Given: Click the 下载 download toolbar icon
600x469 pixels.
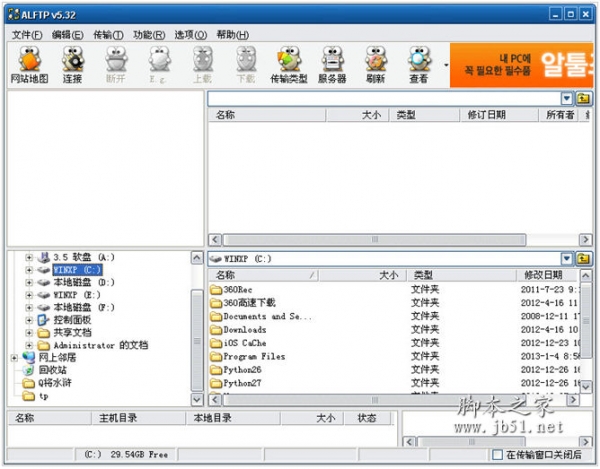Looking at the screenshot, I should [246, 65].
